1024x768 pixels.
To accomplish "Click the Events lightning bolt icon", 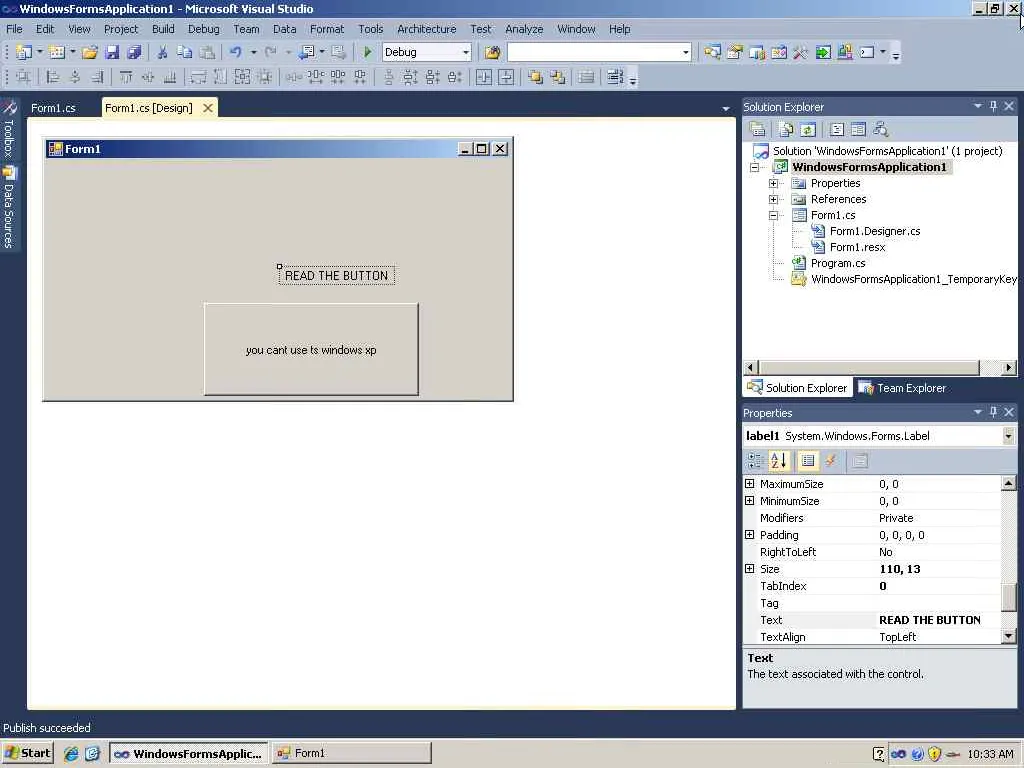I will 830,461.
